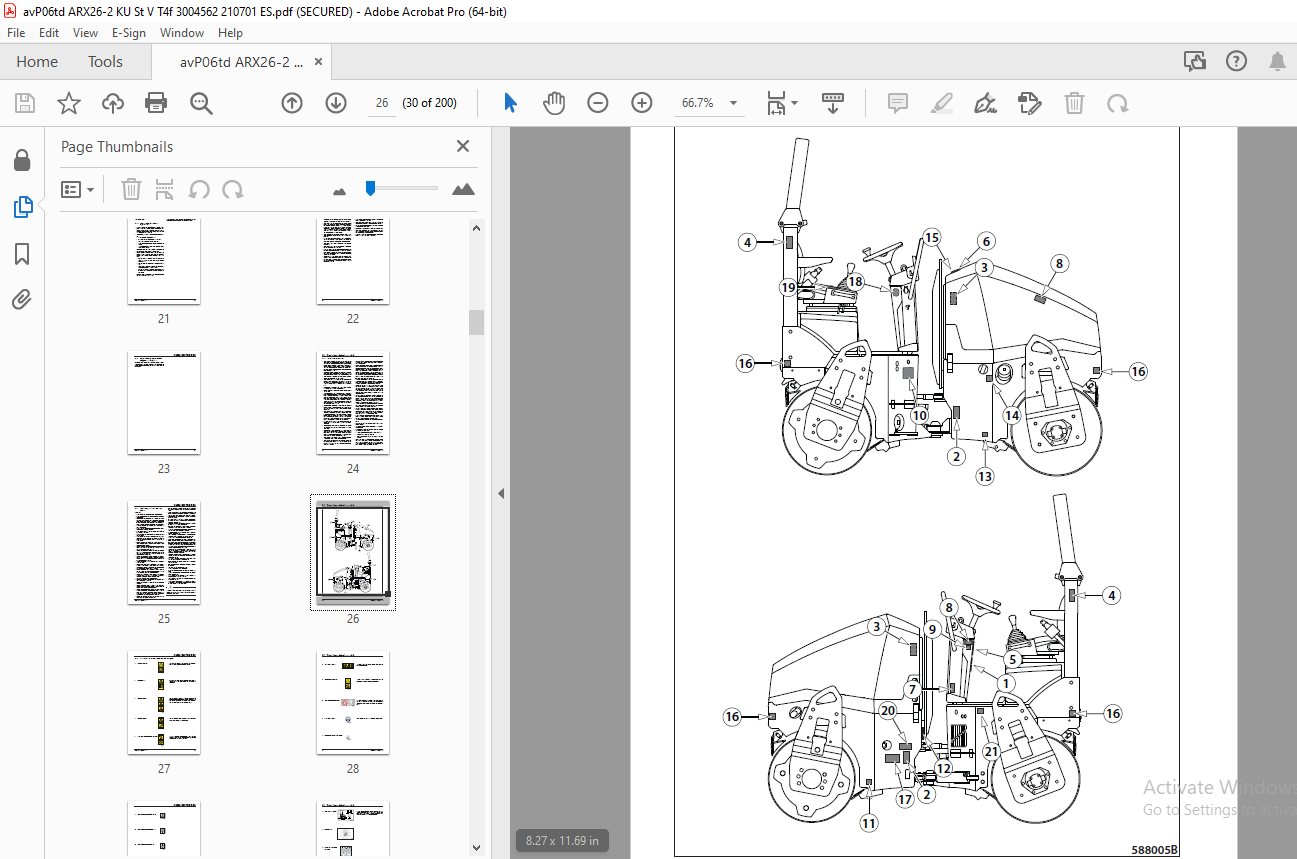Add a comment with the sticky note tool
This screenshot has height=859, width=1297.
pos(898,103)
